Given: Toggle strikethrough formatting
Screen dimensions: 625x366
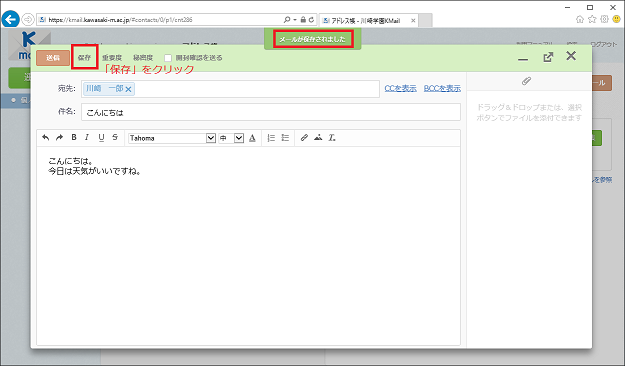Looking at the screenshot, I should pos(115,137).
